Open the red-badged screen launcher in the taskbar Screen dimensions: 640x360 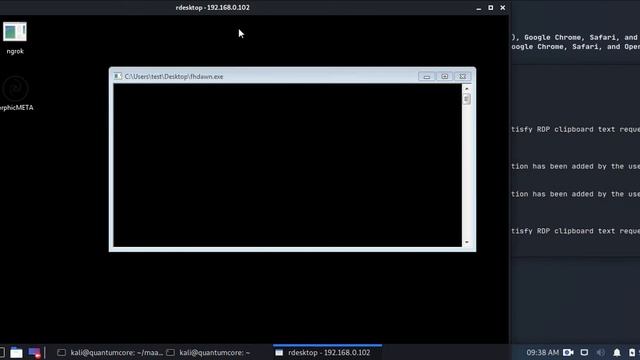35,352
